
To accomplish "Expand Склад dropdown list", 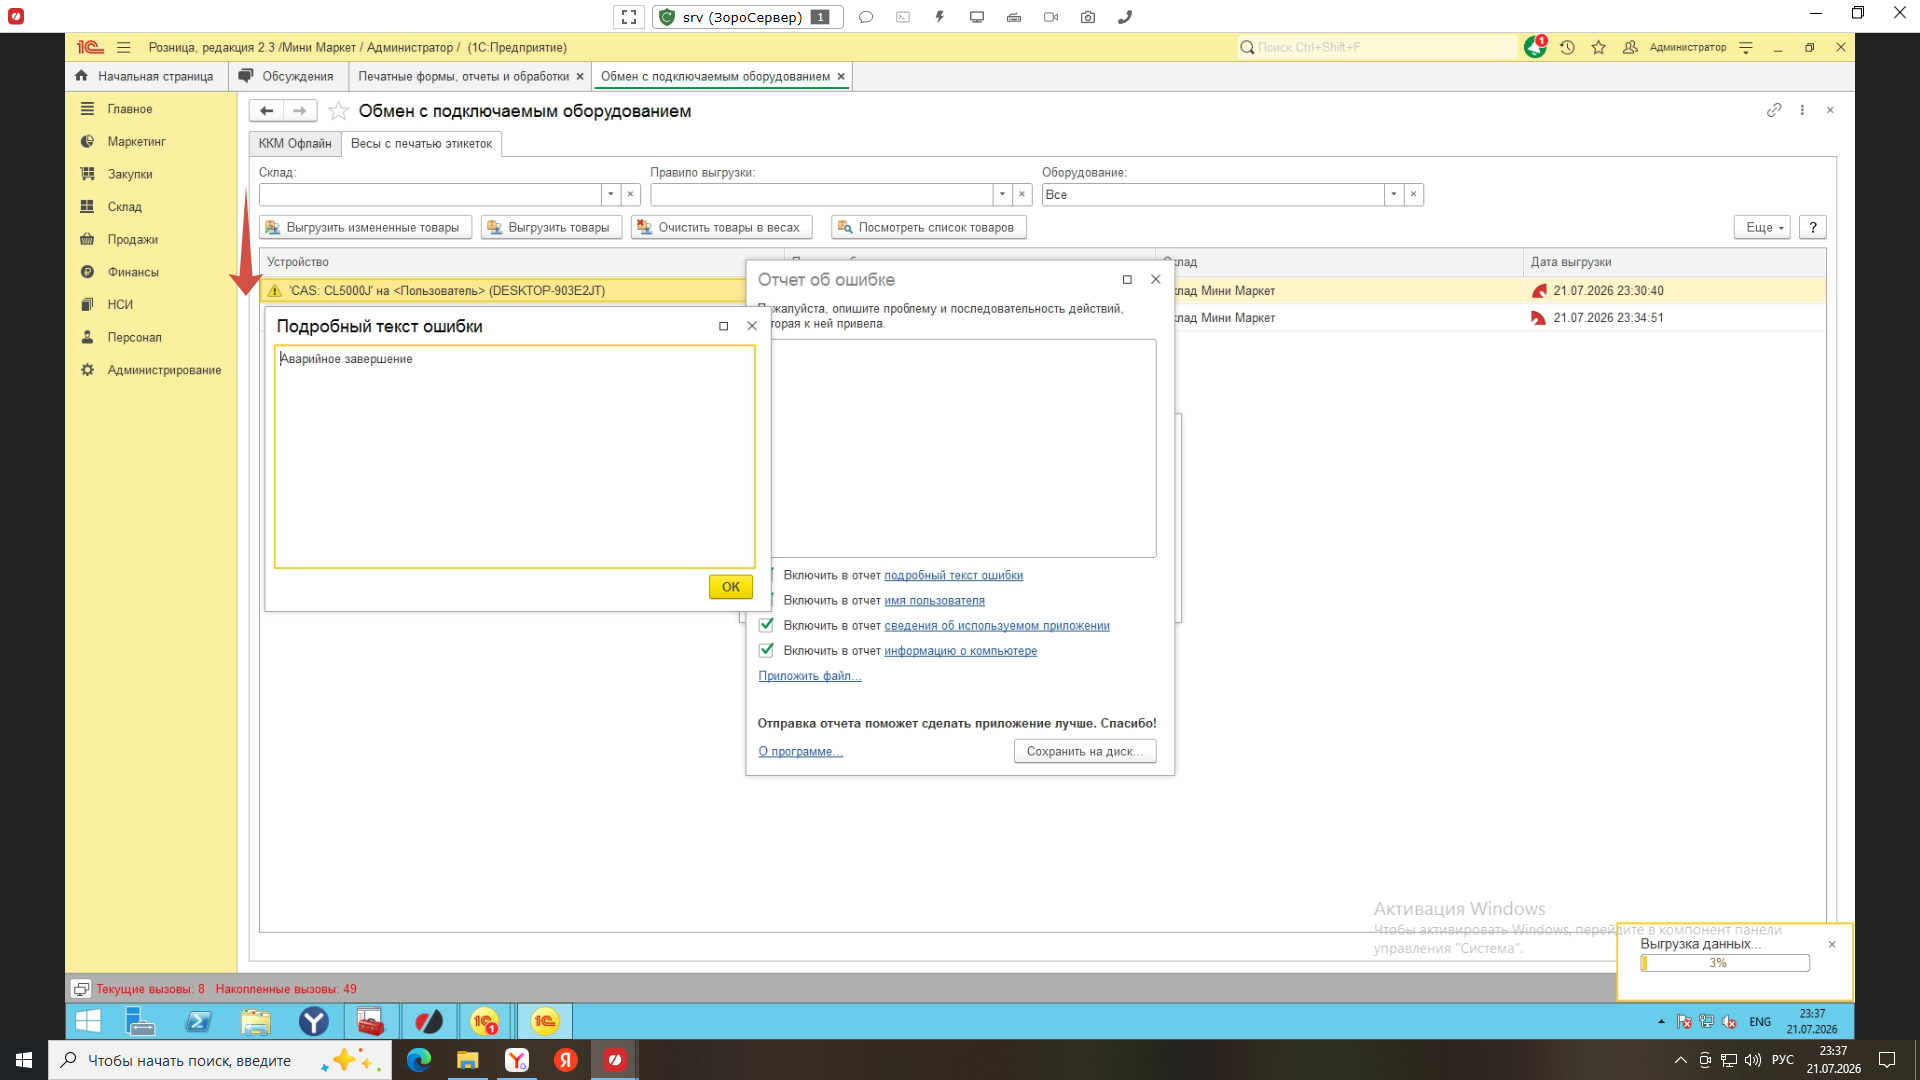I will [611, 194].
